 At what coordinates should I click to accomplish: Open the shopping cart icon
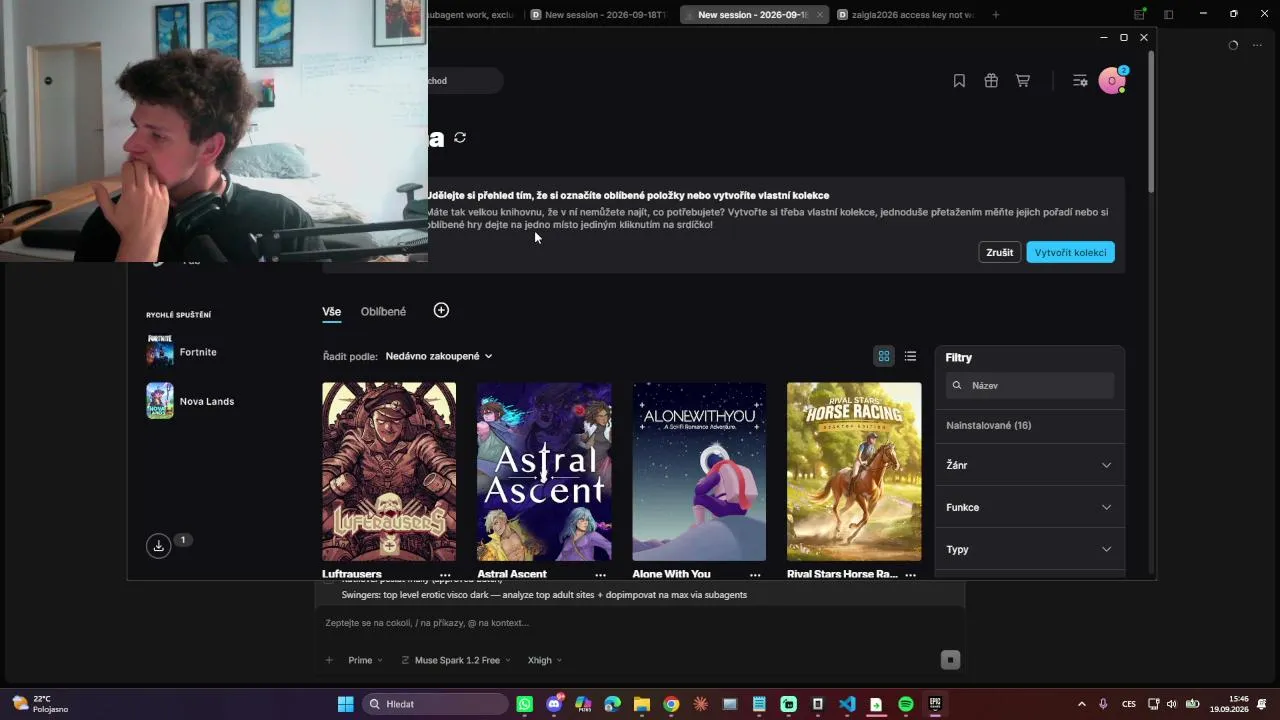pyautogui.click(x=1023, y=81)
